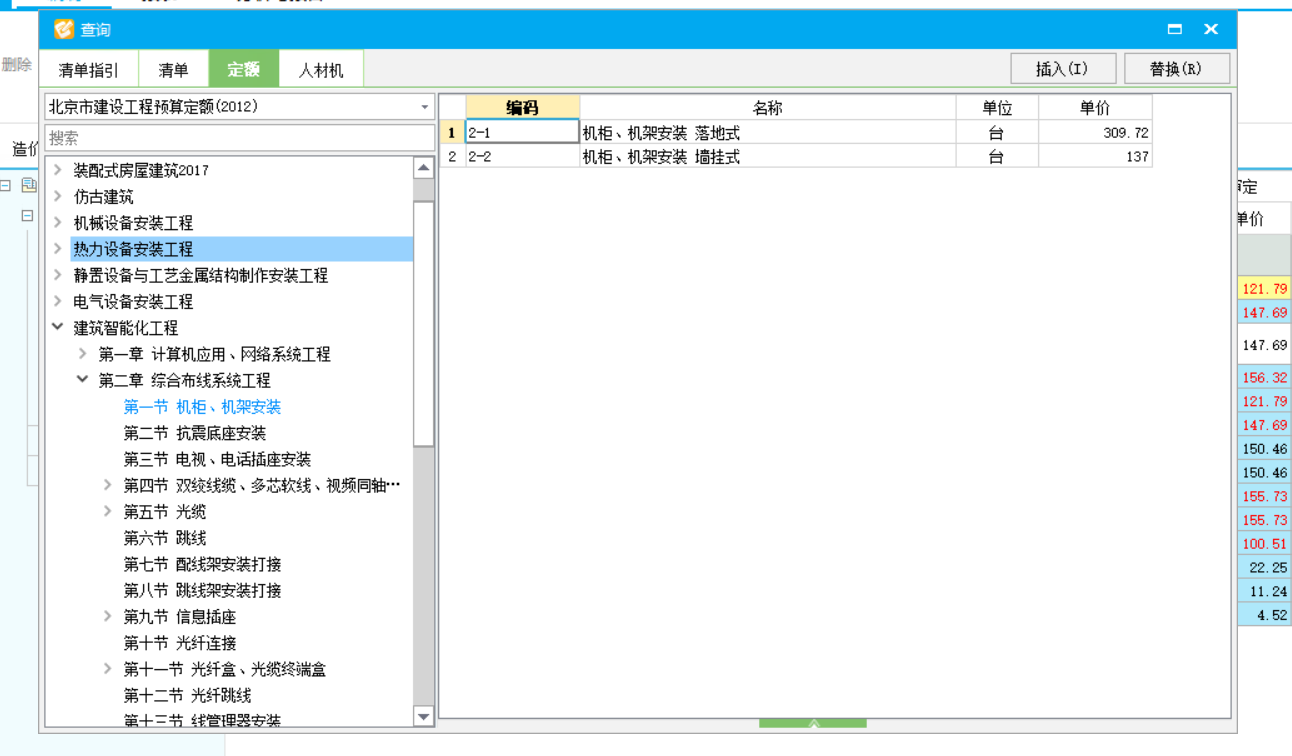The height and width of the screenshot is (756, 1292).
Task: Expand 第四节 双绞线缆 node arrow
Action: pos(107,485)
